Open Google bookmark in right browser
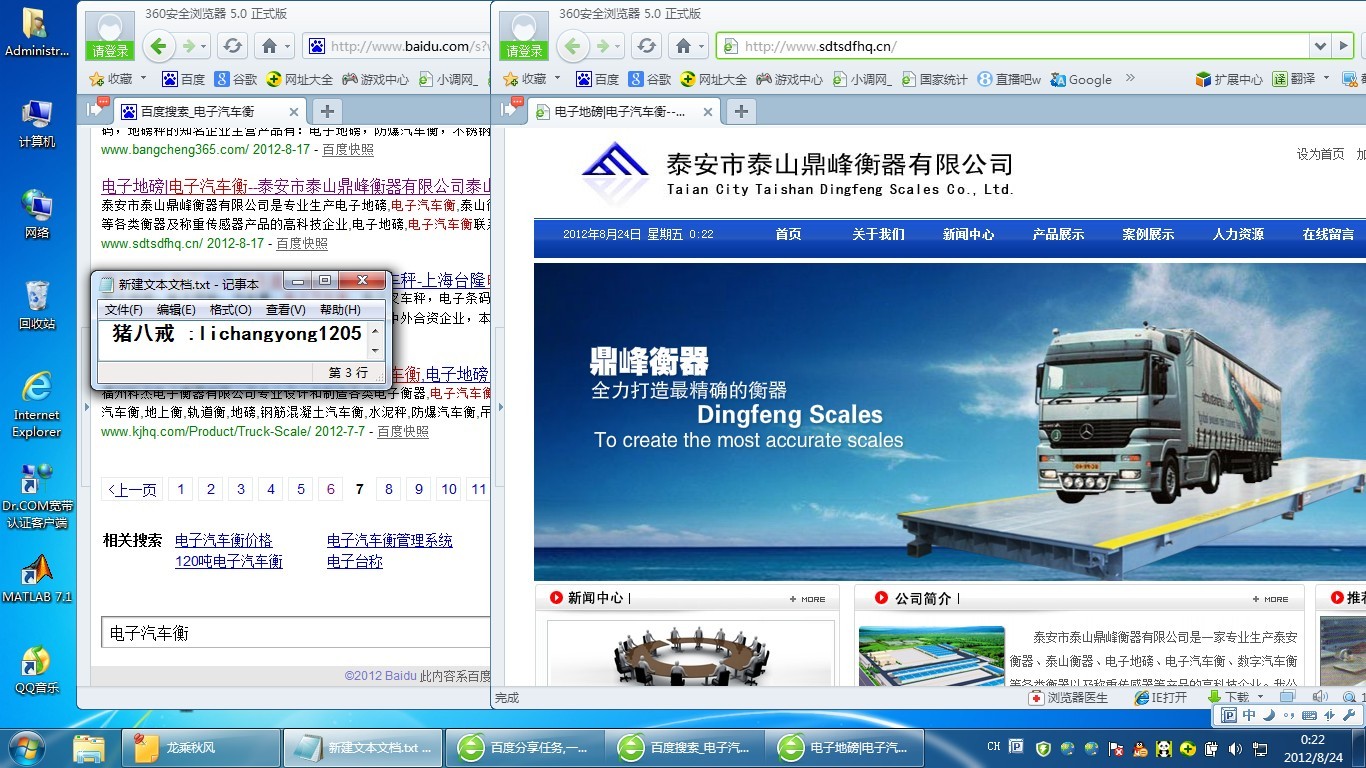 point(1081,79)
